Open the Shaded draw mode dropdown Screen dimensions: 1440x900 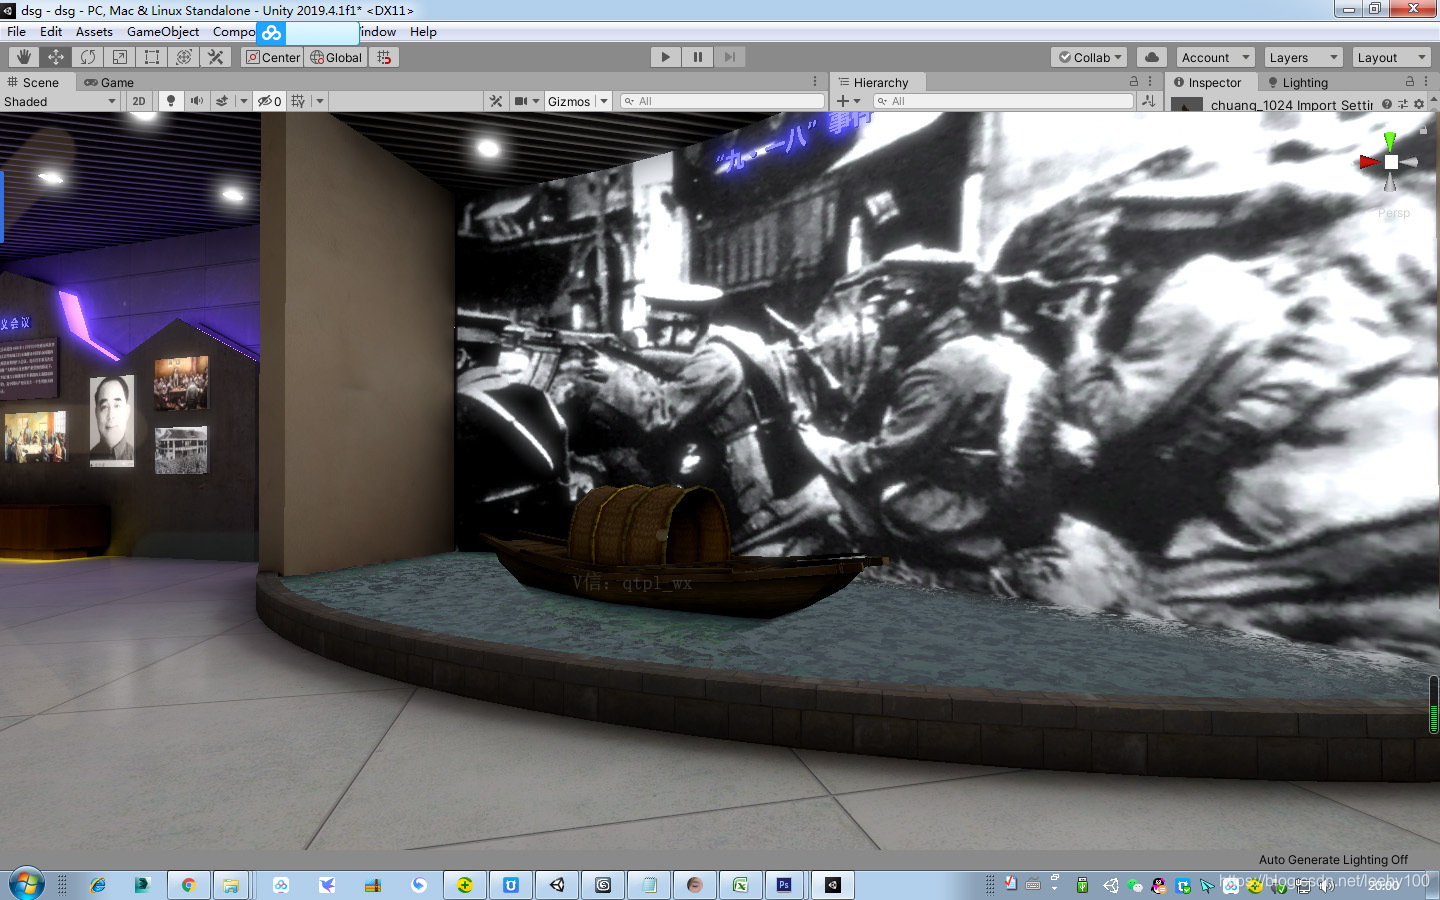pyautogui.click(x=60, y=101)
